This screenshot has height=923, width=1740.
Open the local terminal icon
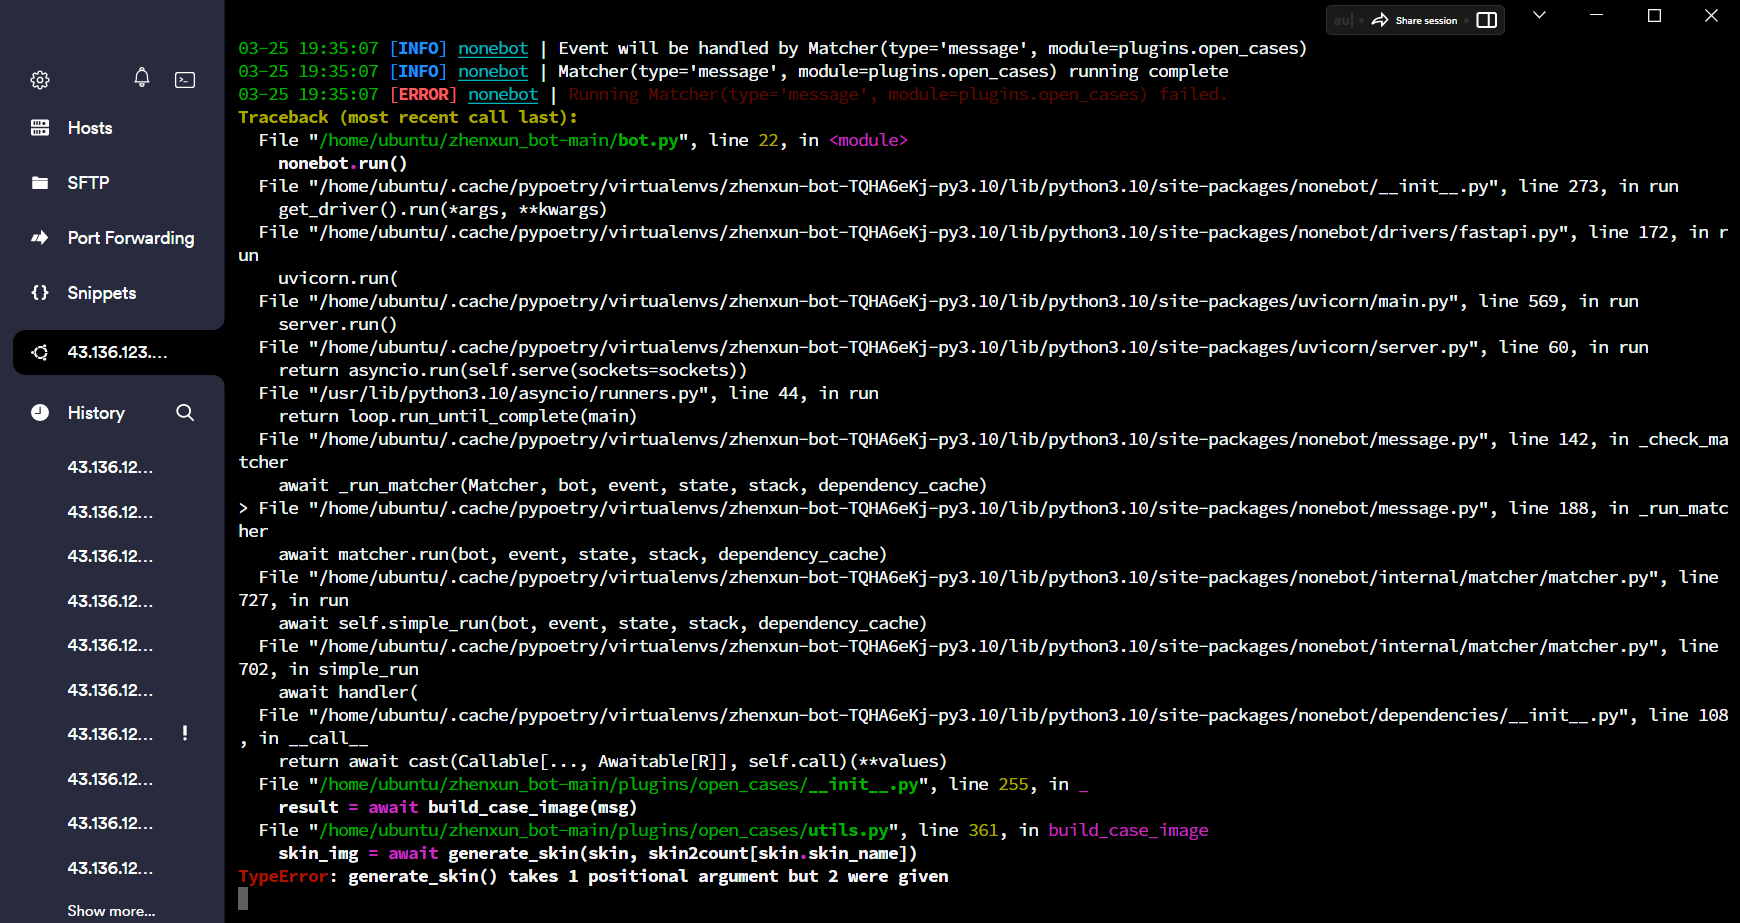click(185, 80)
